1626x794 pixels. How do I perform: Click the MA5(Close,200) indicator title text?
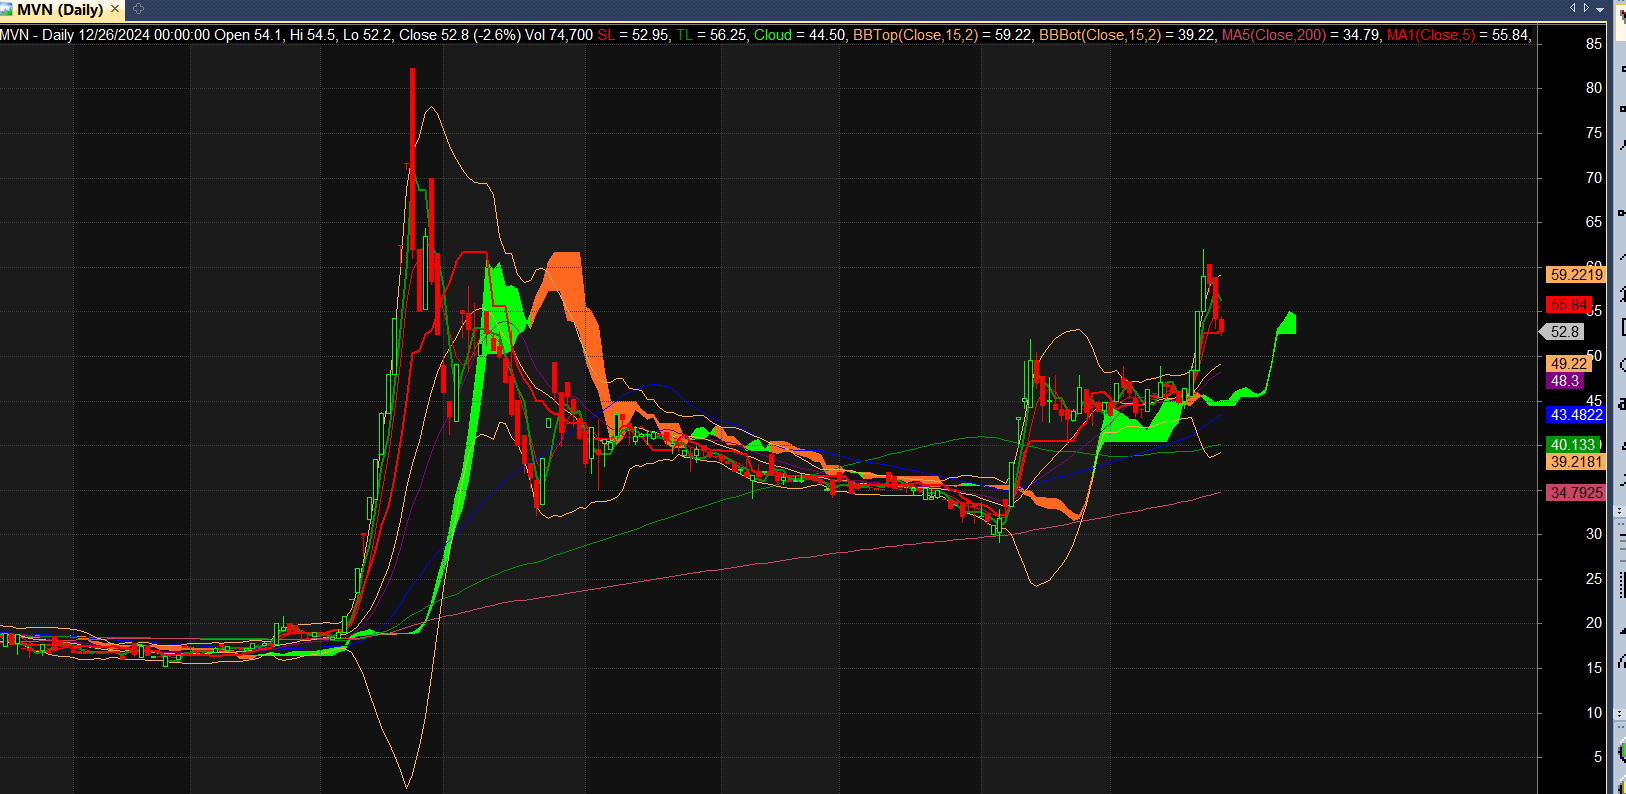(x=1273, y=35)
